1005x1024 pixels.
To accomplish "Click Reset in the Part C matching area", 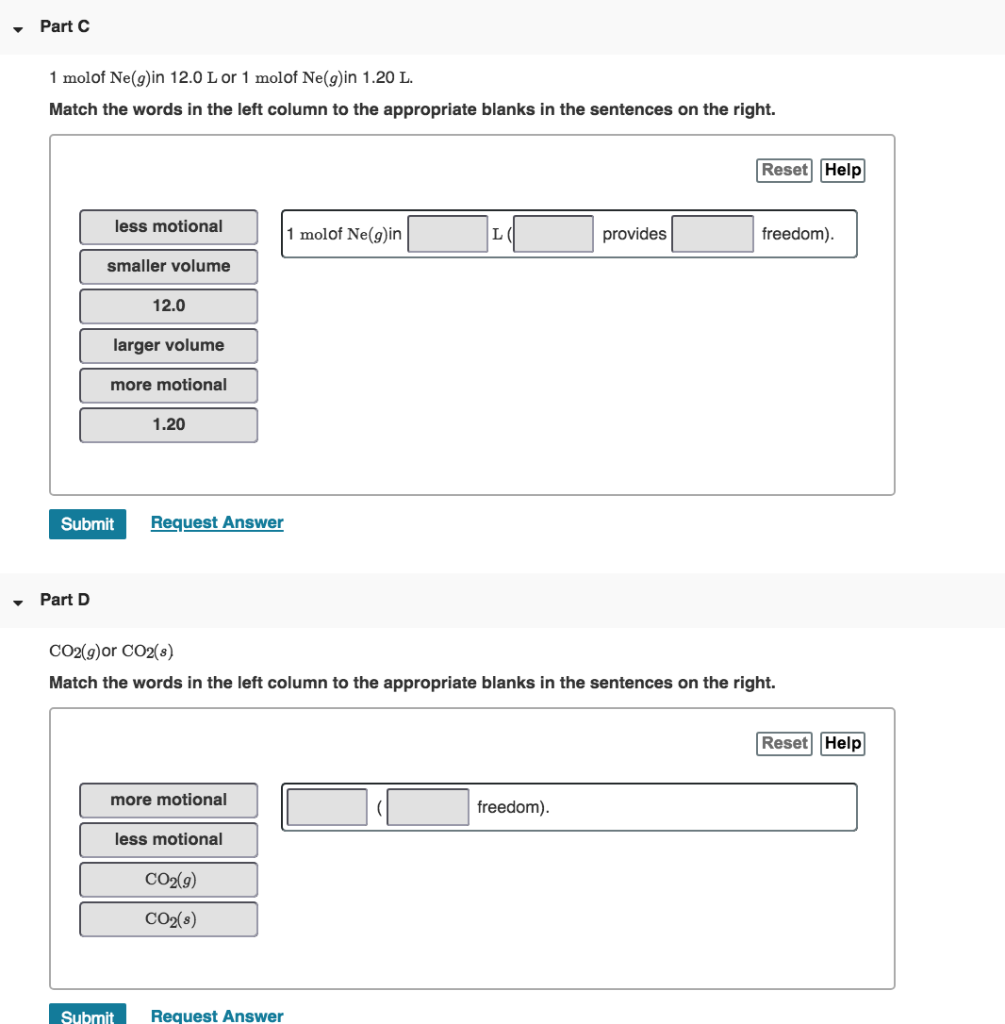I will tap(784, 169).
